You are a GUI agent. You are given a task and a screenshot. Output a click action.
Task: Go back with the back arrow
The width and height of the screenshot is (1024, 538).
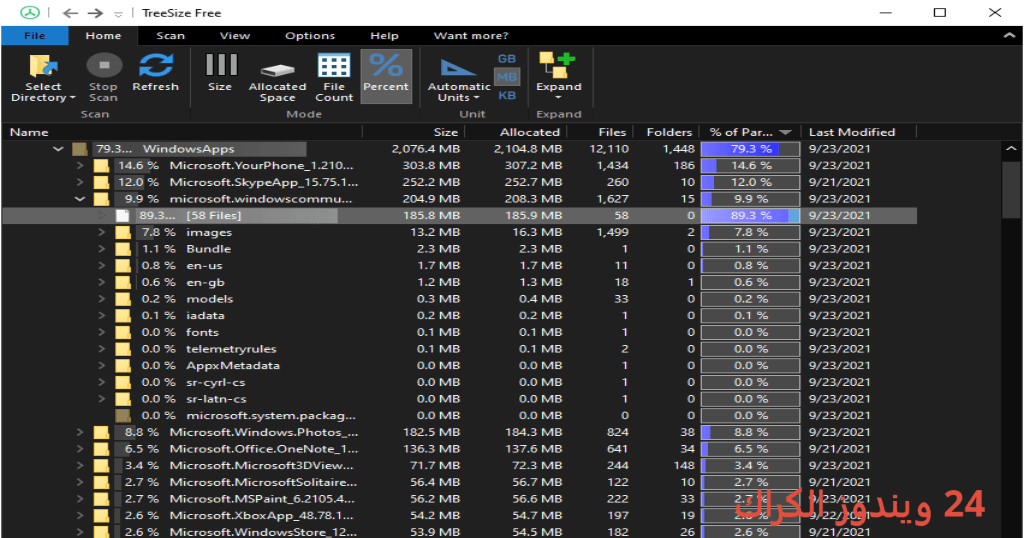point(71,13)
